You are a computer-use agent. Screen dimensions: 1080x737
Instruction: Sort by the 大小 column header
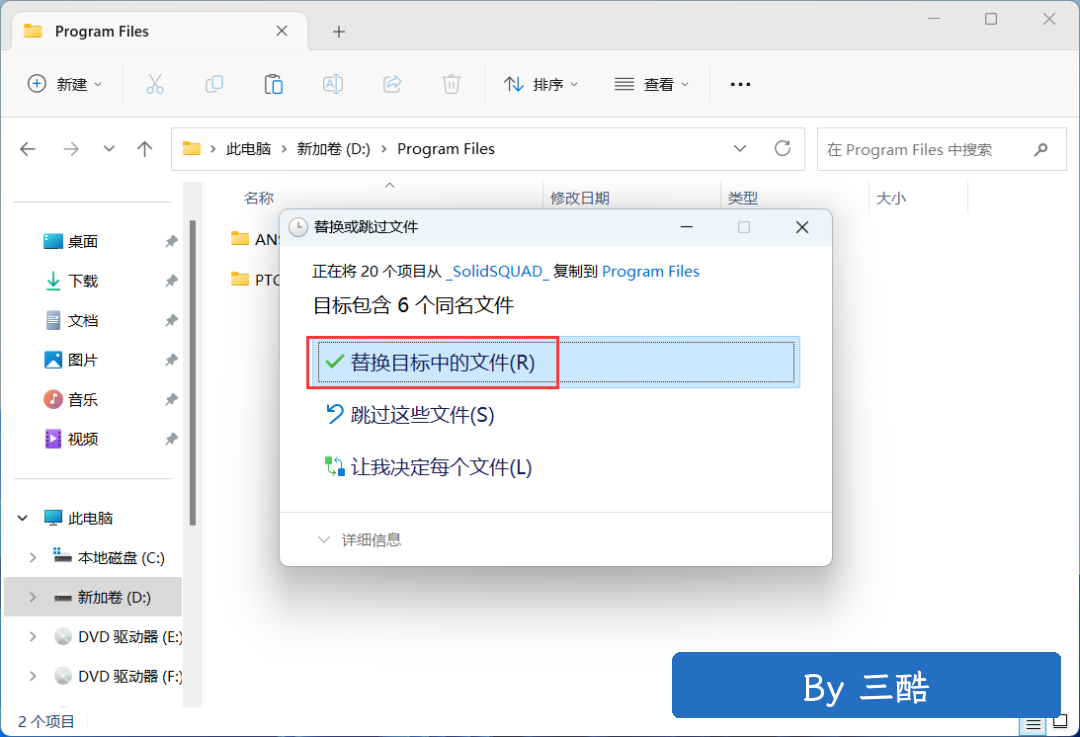(x=891, y=198)
